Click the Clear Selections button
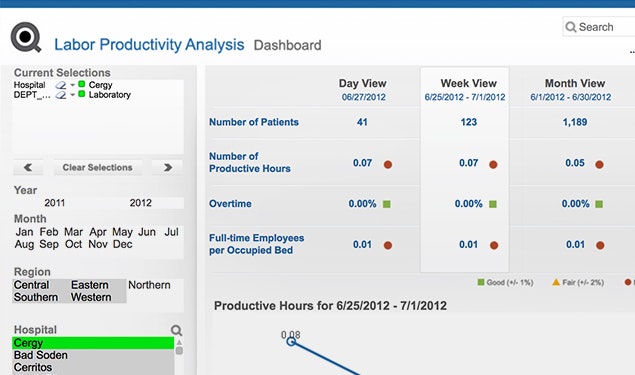This screenshot has width=635, height=375. [x=97, y=167]
